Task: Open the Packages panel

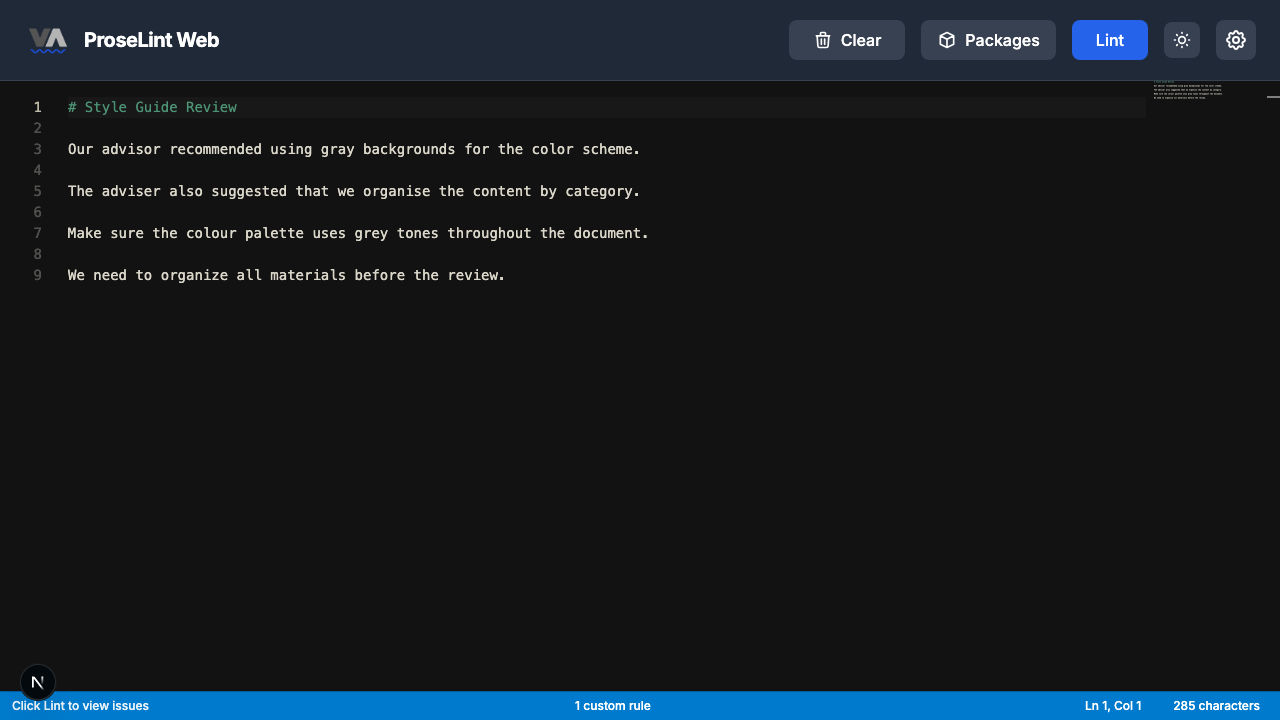Action: [x=988, y=40]
